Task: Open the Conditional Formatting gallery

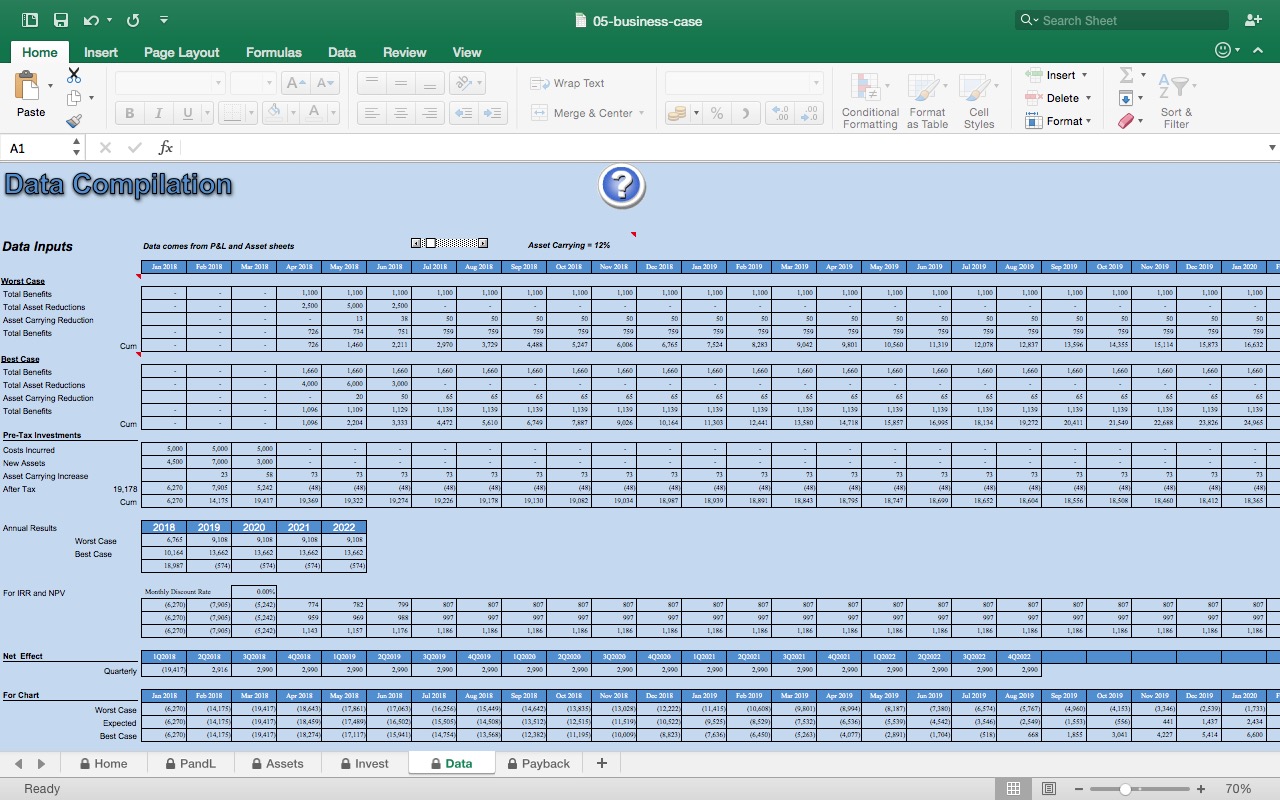Action: tap(869, 99)
